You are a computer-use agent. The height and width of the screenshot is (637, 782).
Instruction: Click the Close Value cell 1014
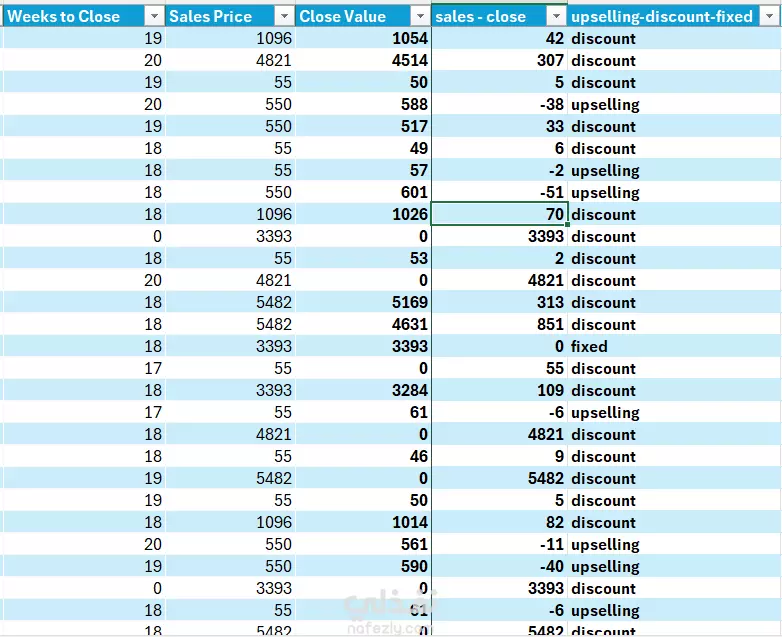click(363, 522)
